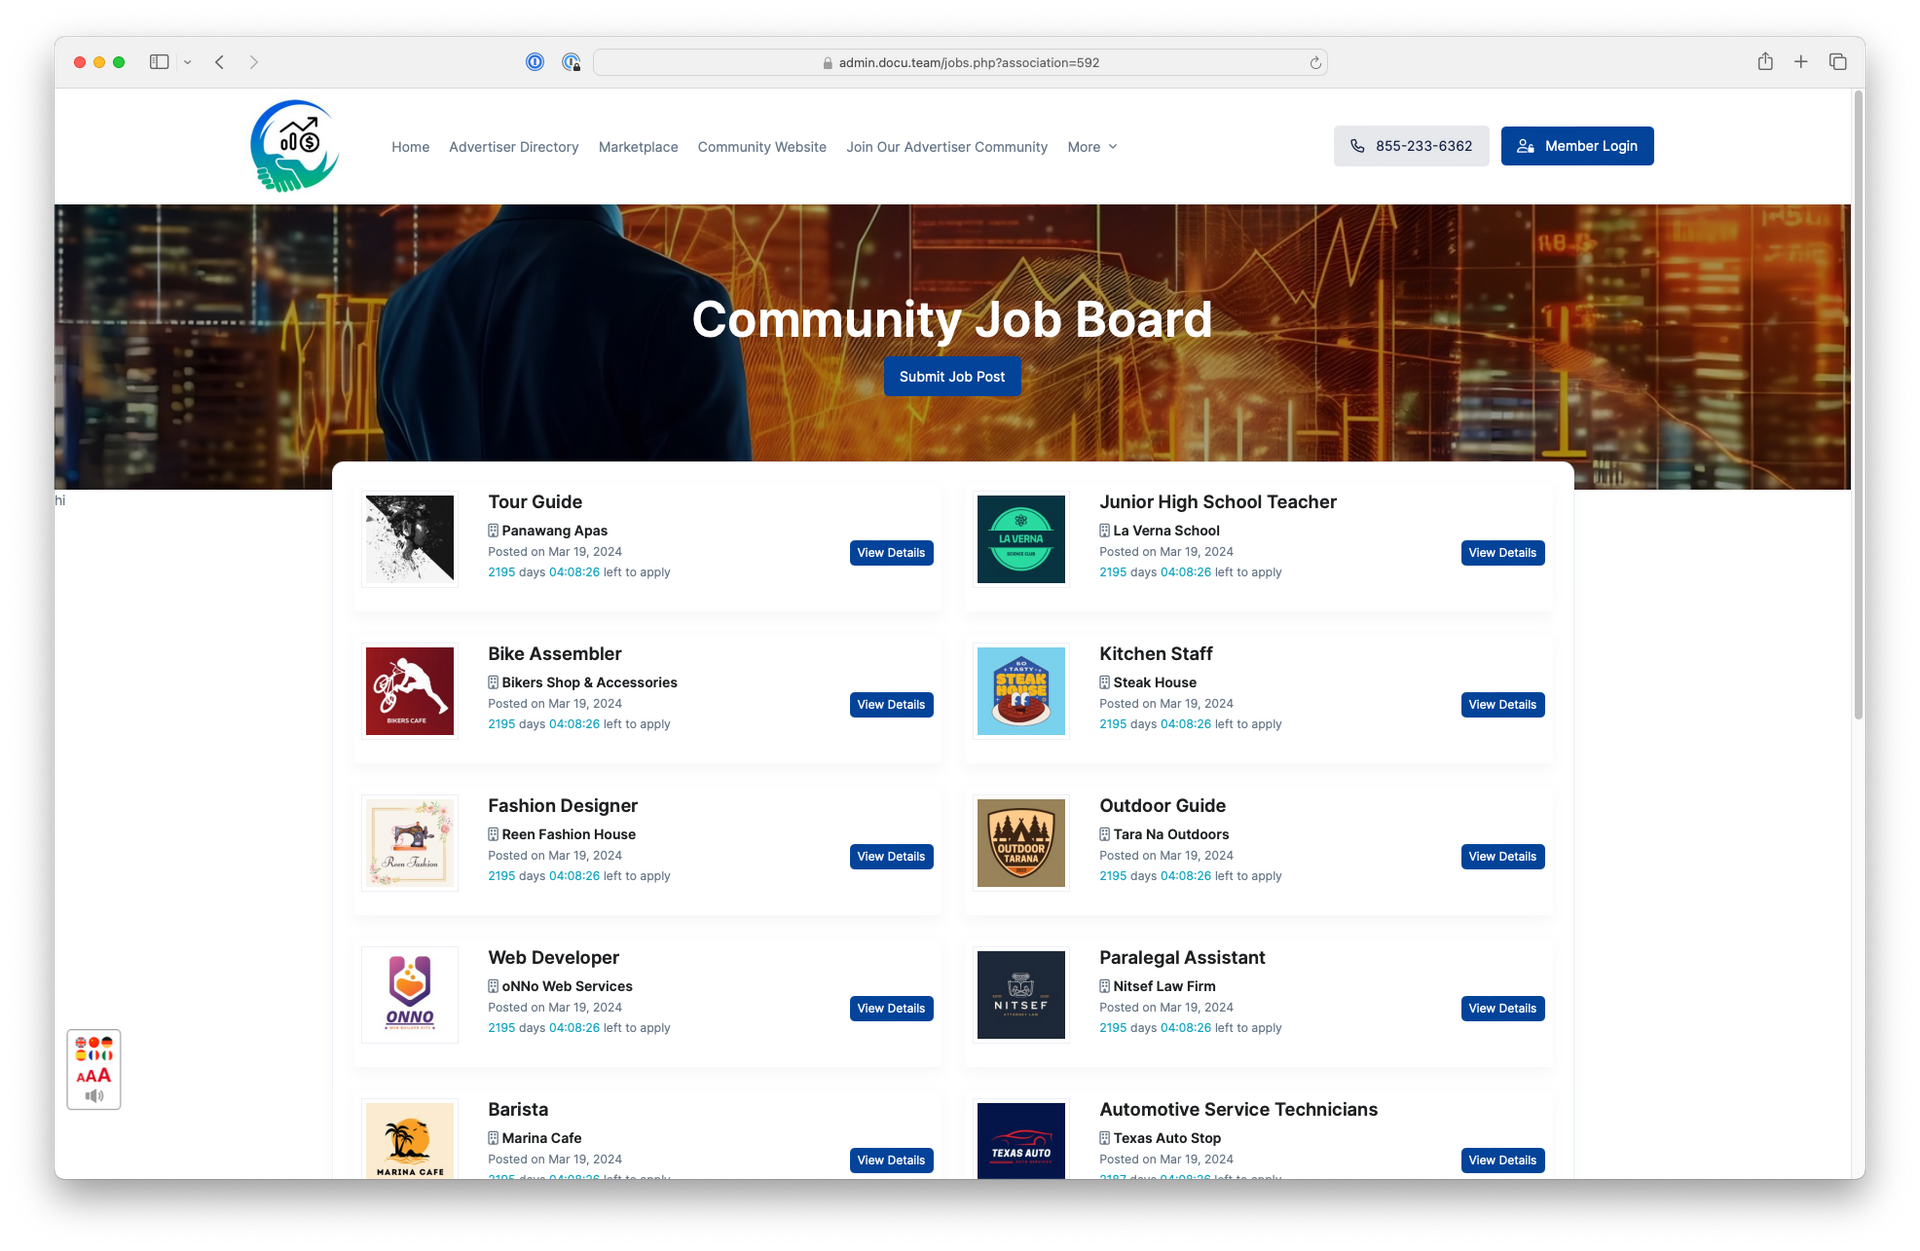Click the Chinese flag translation icon
The width and height of the screenshot is (1920, 1251).
pyautogui.click(x=94, y=1042)
